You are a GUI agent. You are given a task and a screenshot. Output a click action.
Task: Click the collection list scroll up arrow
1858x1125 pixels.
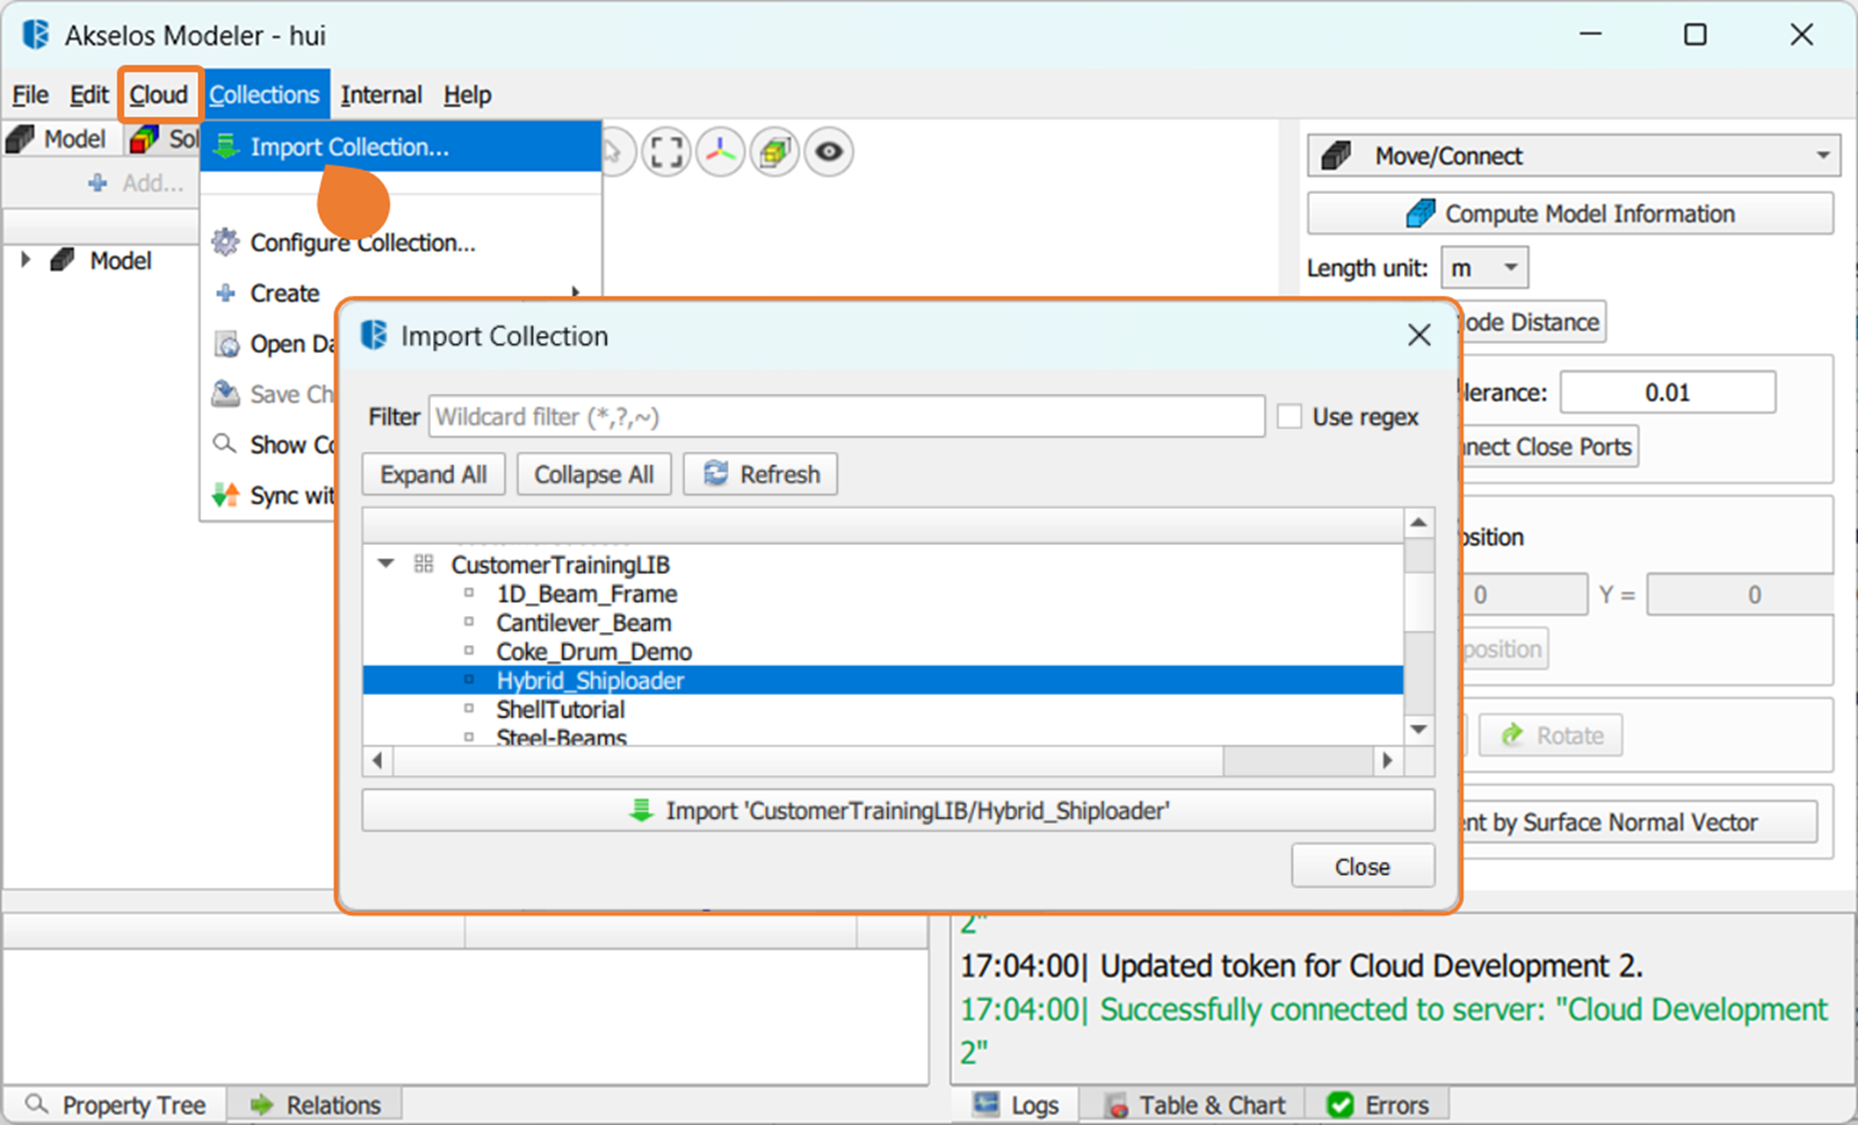click(1418, 523)
